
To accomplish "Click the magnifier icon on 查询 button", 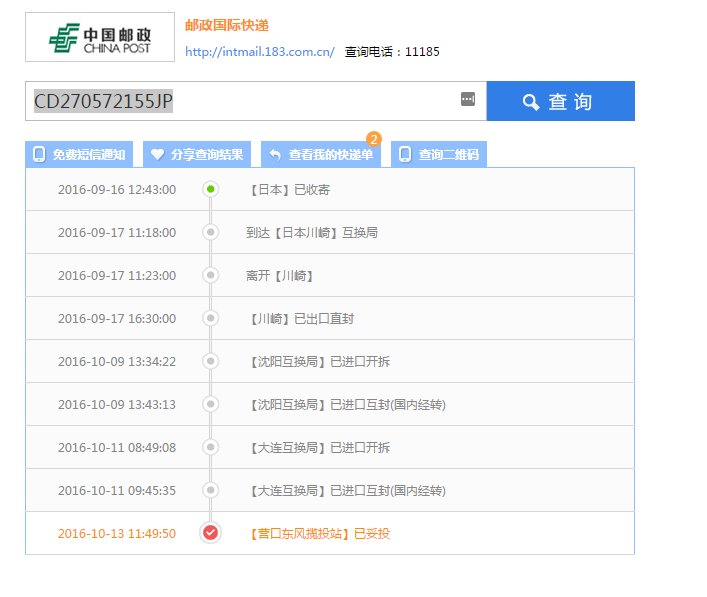I will [531, 102].
